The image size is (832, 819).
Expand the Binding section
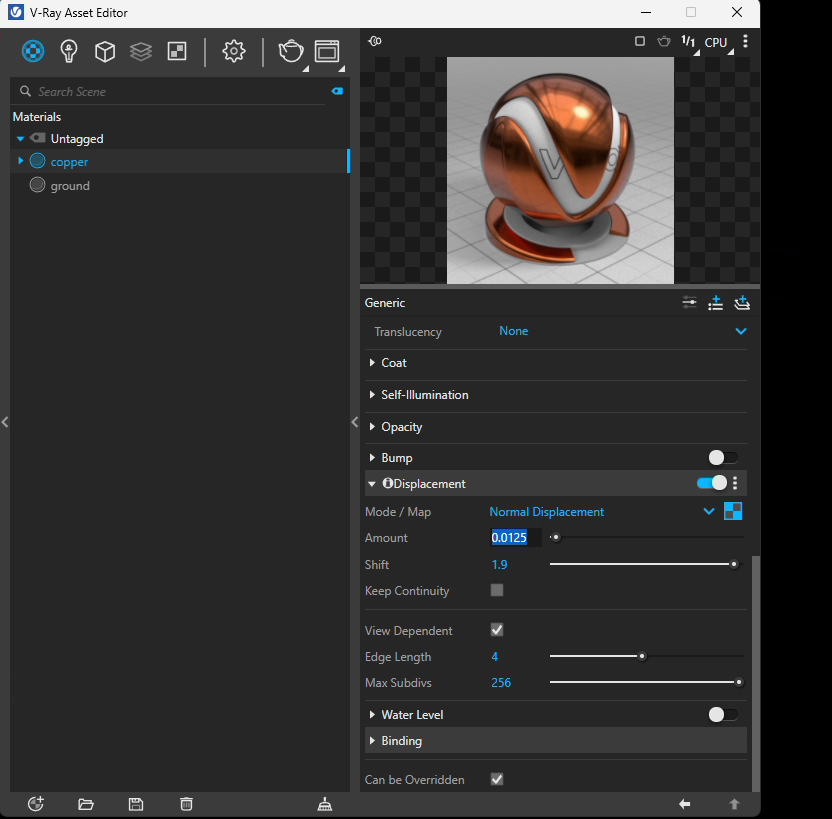click(x=372, y=740)
